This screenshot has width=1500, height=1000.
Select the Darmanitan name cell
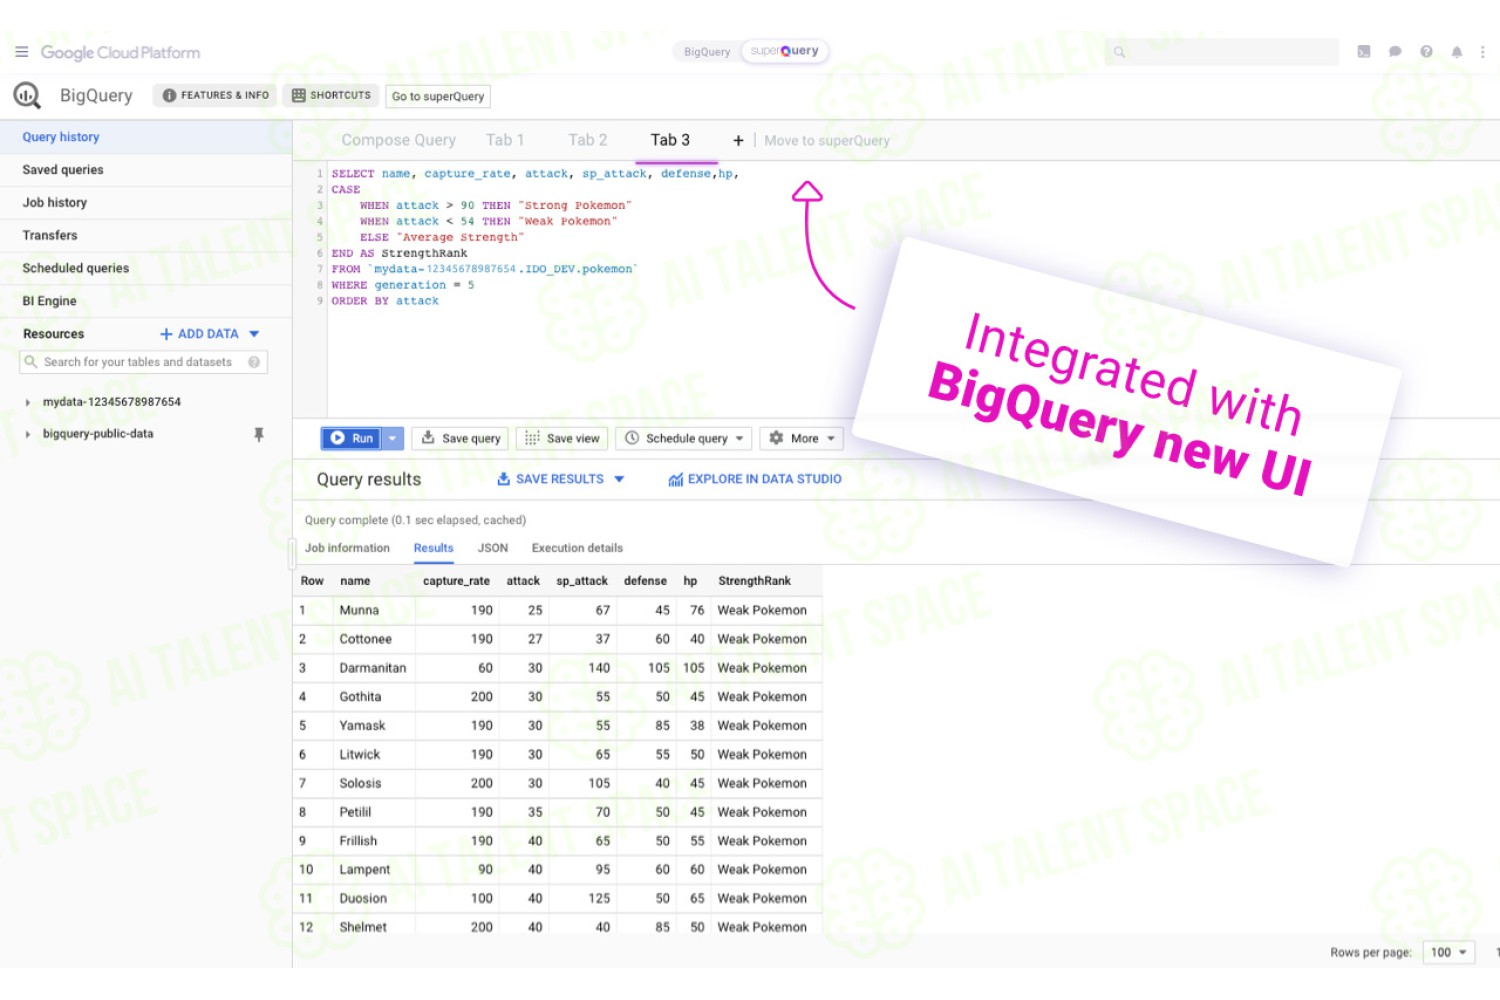373,668
